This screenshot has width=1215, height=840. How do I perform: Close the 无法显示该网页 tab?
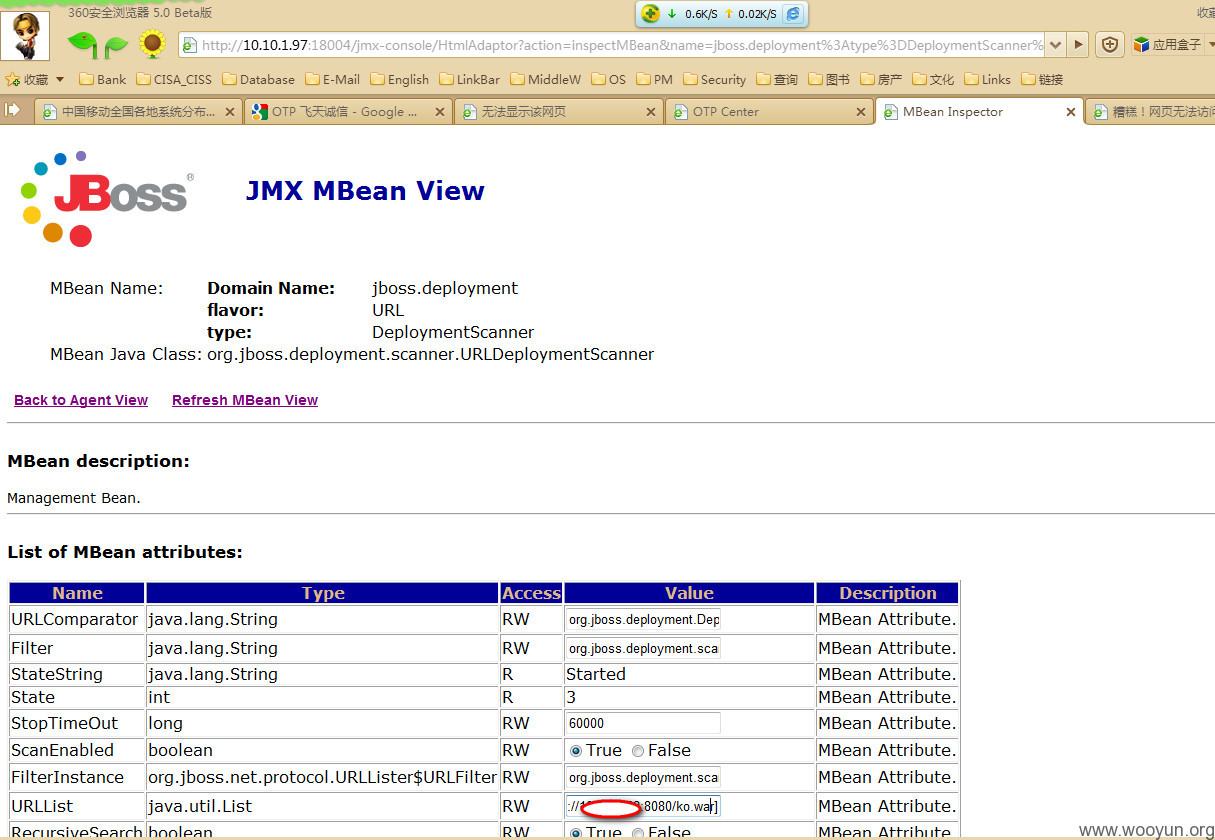pos(651,112)
